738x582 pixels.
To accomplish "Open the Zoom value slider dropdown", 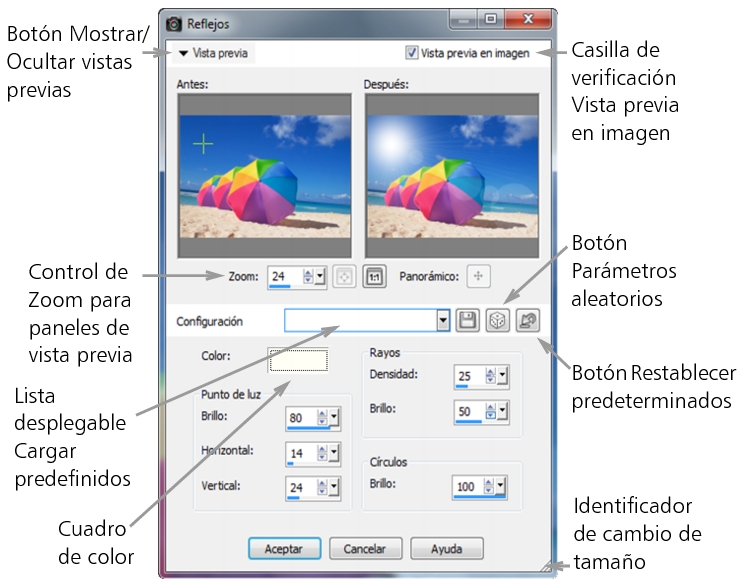I will click(x=319, y=277).
